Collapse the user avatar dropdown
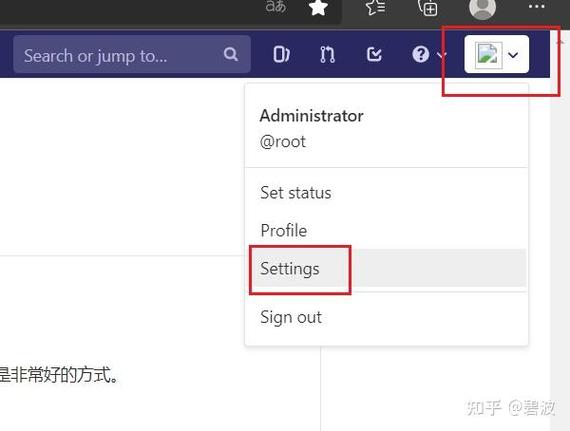This screenshot has height=431, width=570. tap(497, 55)
